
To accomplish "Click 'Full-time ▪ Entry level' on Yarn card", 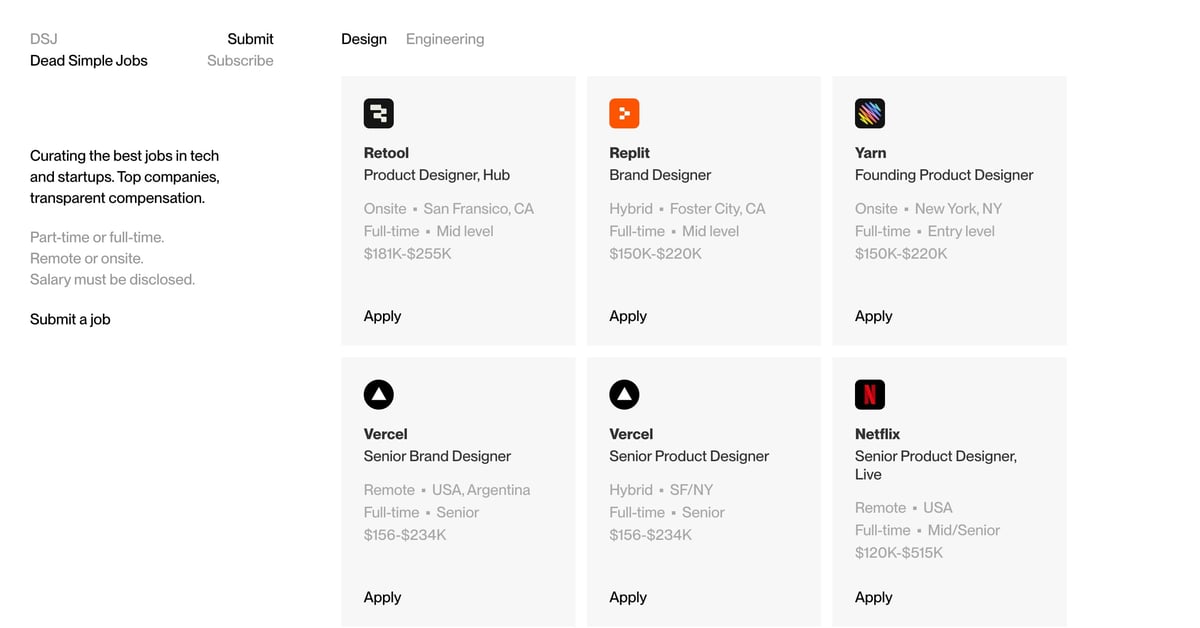I will coord(925,231).
